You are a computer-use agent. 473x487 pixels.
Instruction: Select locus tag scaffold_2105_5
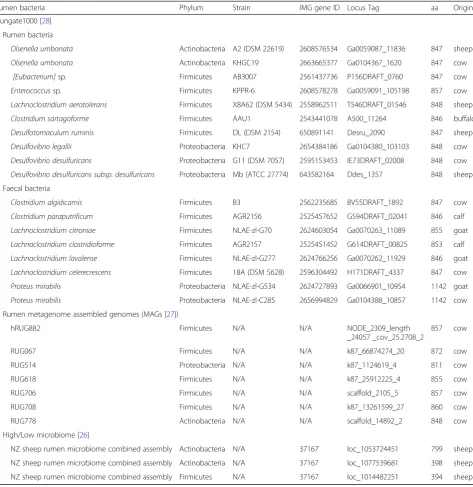coord(372,393)
